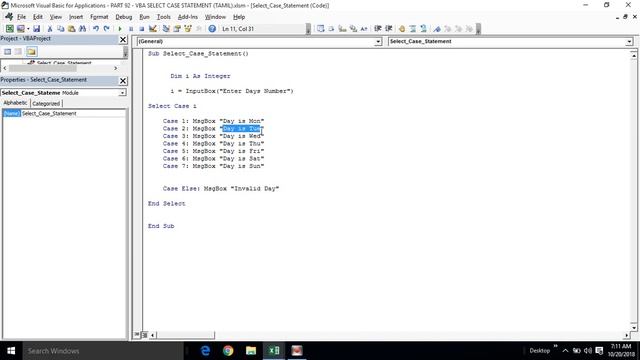The width and height of the screenshot is (640, 360).
Task: Click the Paste toolbar icon
Action: (71, 29)
